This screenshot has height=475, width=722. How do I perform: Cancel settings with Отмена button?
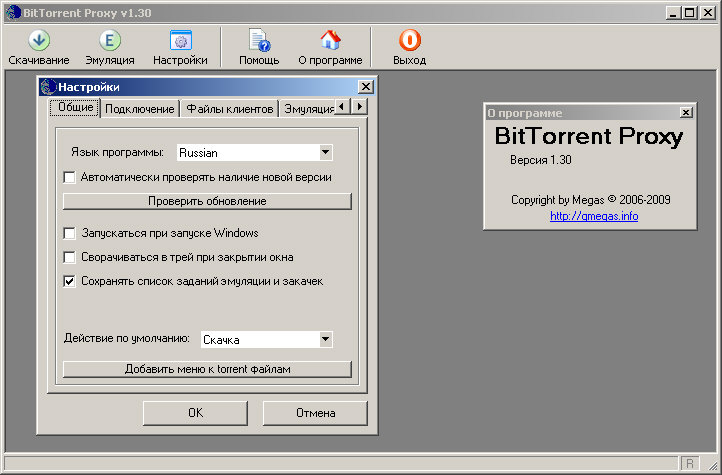(x=315, y=413)
